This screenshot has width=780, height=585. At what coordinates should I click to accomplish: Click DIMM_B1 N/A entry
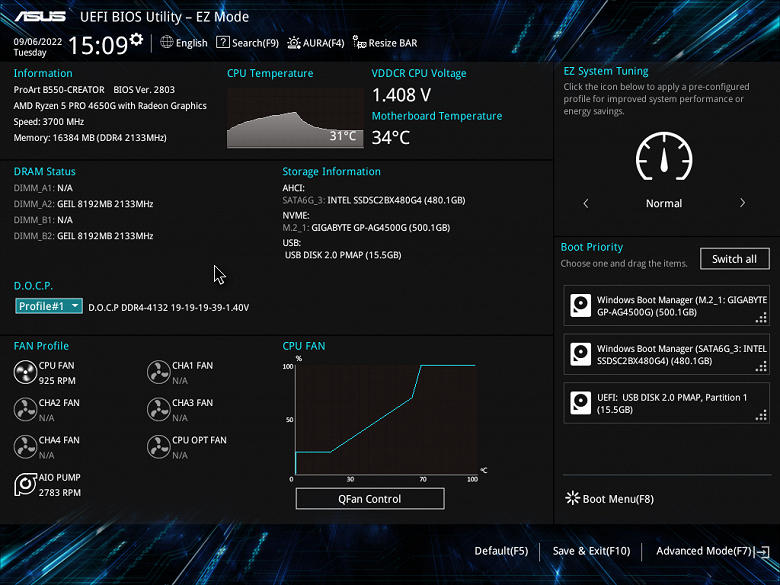43,219
